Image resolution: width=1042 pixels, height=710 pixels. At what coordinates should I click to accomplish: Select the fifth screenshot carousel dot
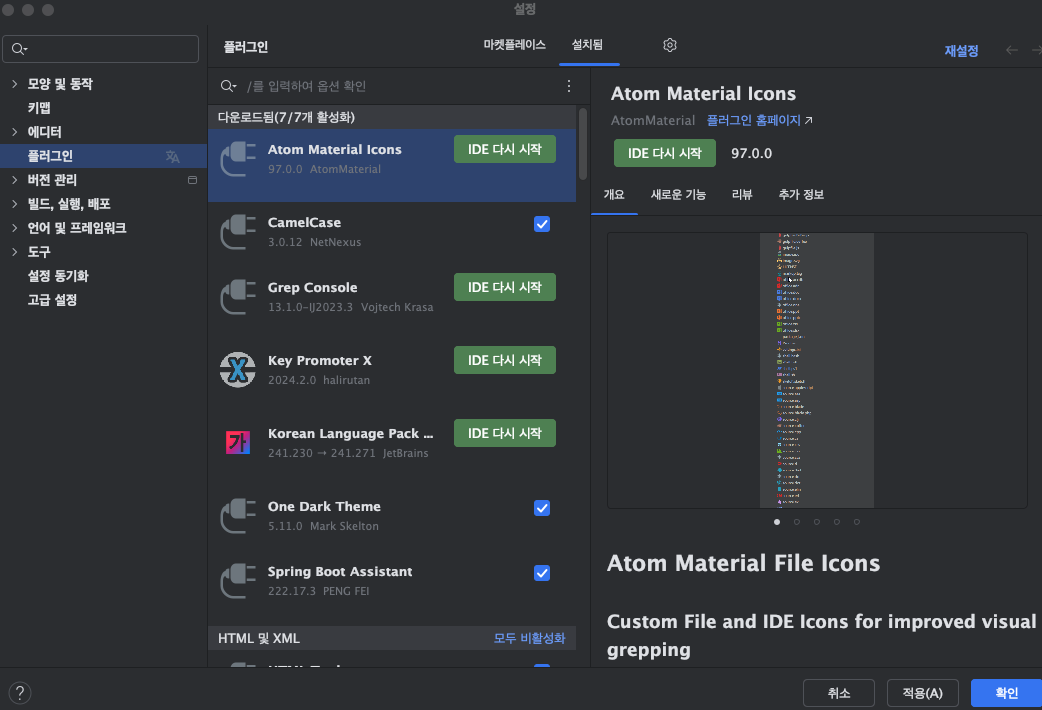click(x=857, y=522)
